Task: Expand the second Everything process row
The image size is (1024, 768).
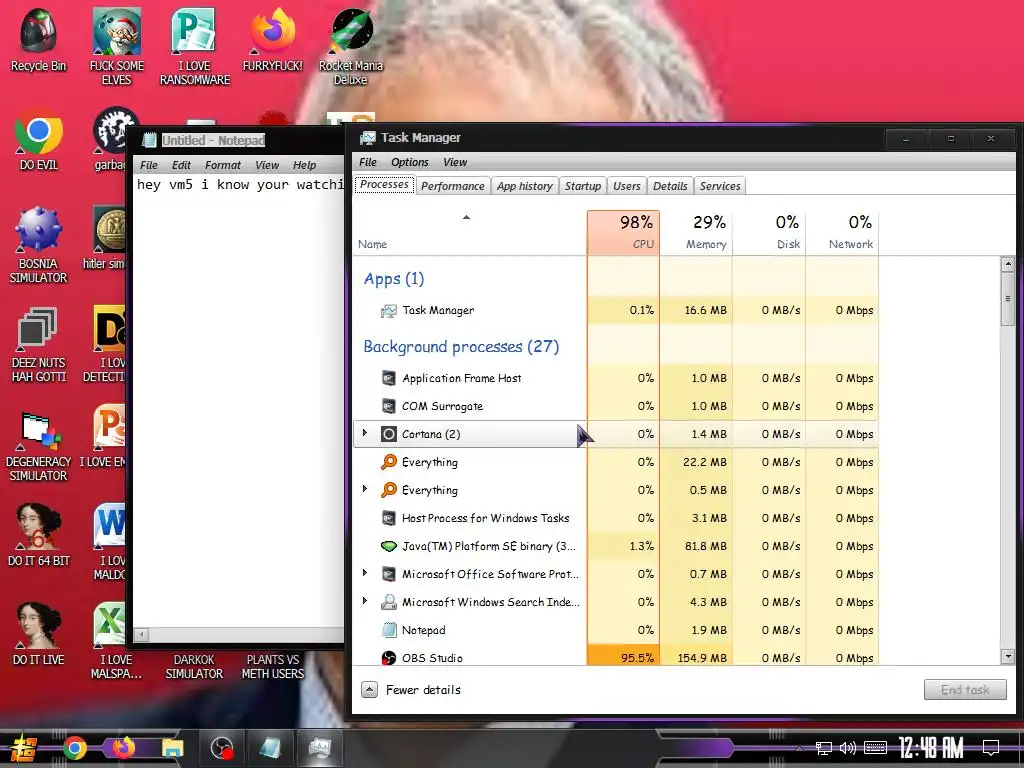Action: 365,489
